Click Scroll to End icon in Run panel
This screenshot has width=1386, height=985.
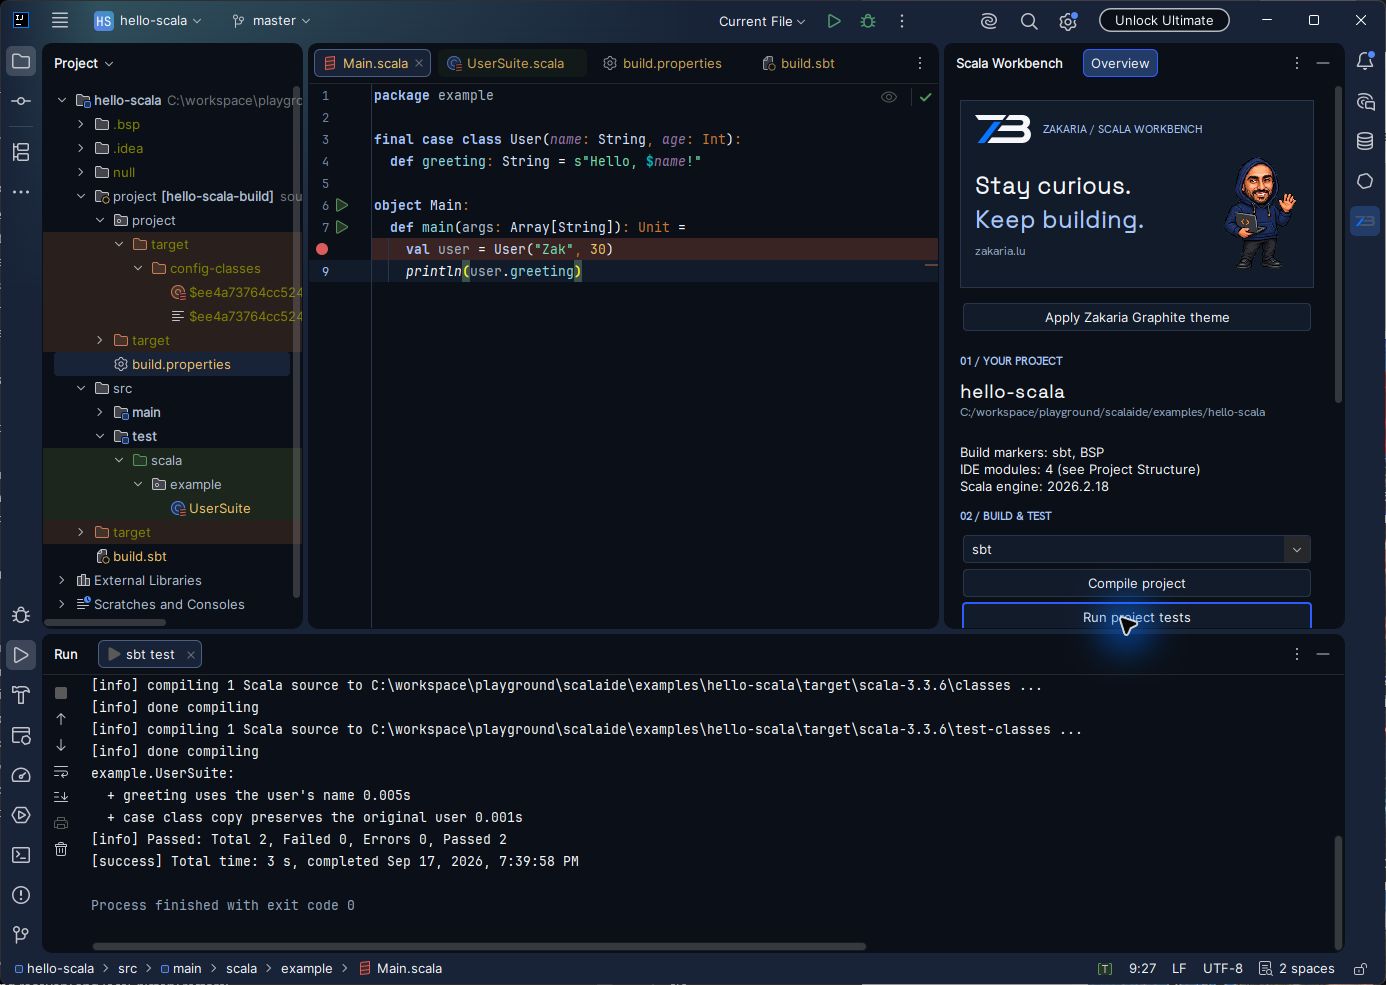point(61,797)
